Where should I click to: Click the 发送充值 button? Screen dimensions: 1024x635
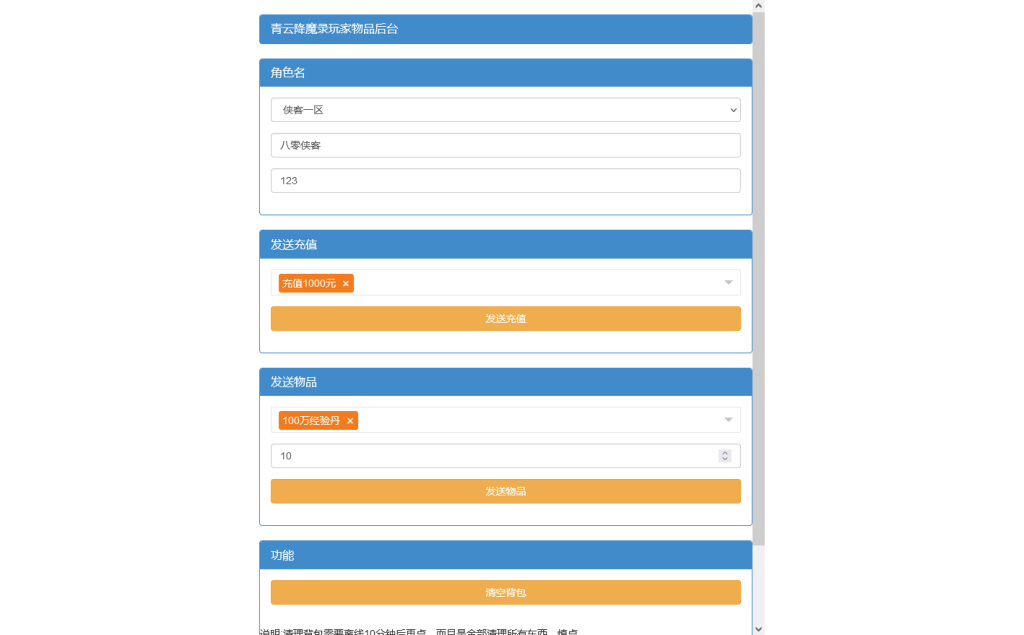pos(505,318)
